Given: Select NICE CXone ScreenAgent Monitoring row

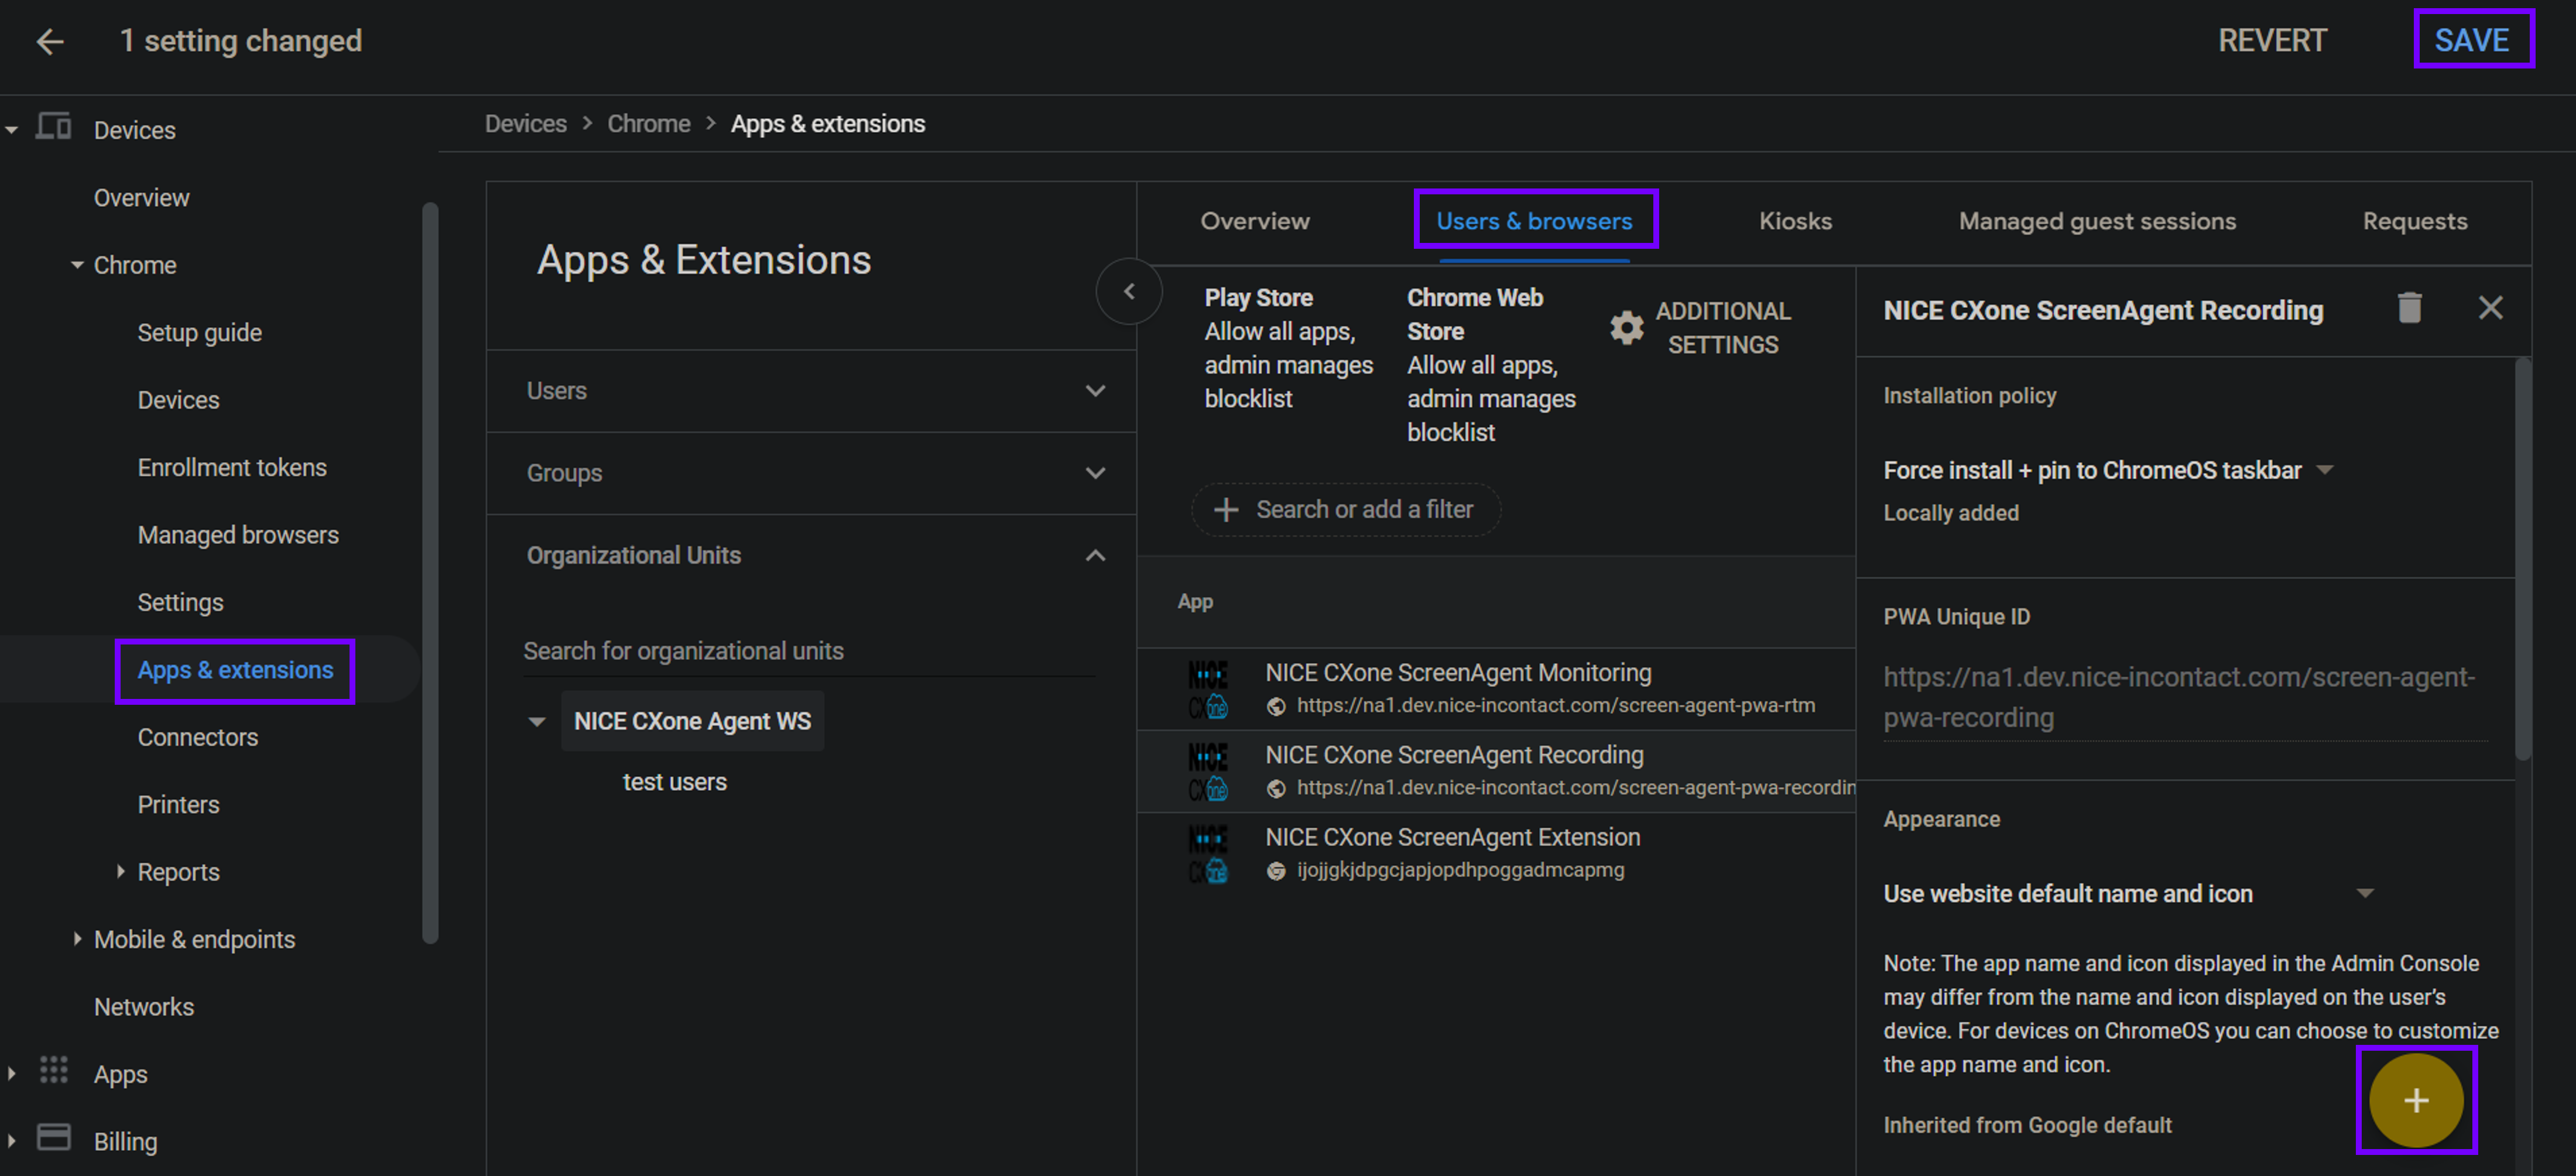Looking at the screenshot, I should point(1496,689).
